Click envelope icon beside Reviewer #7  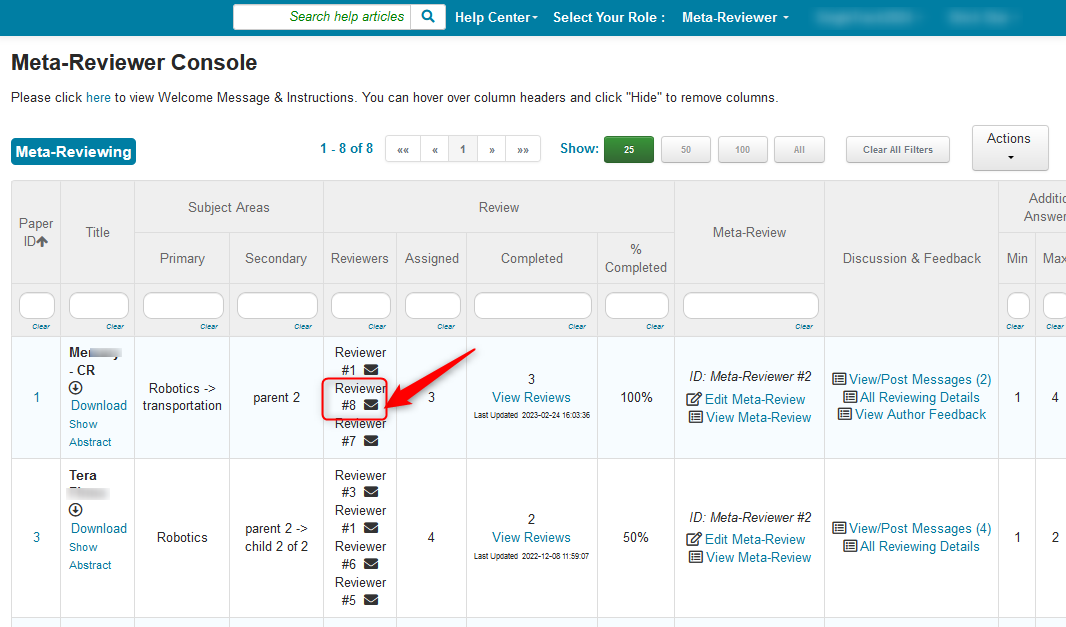coord(371,441)
